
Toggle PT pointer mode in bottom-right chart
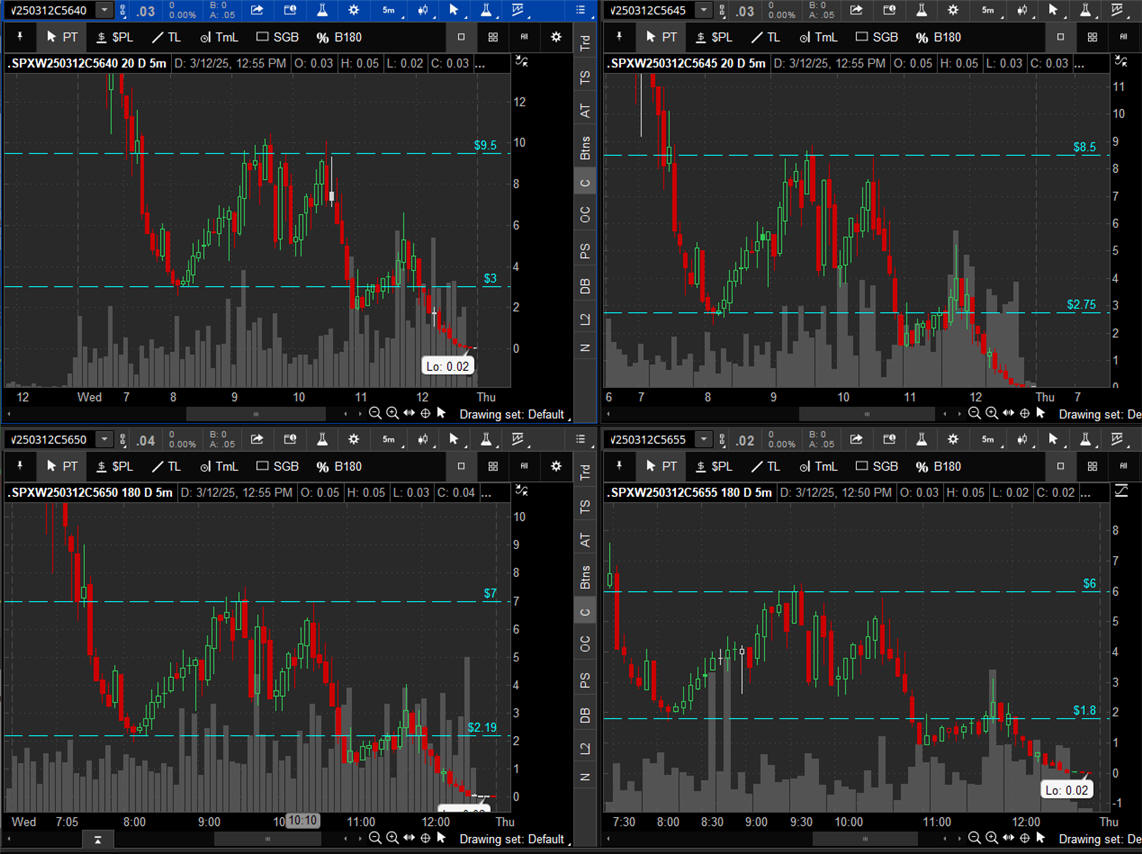click(660, 466)
